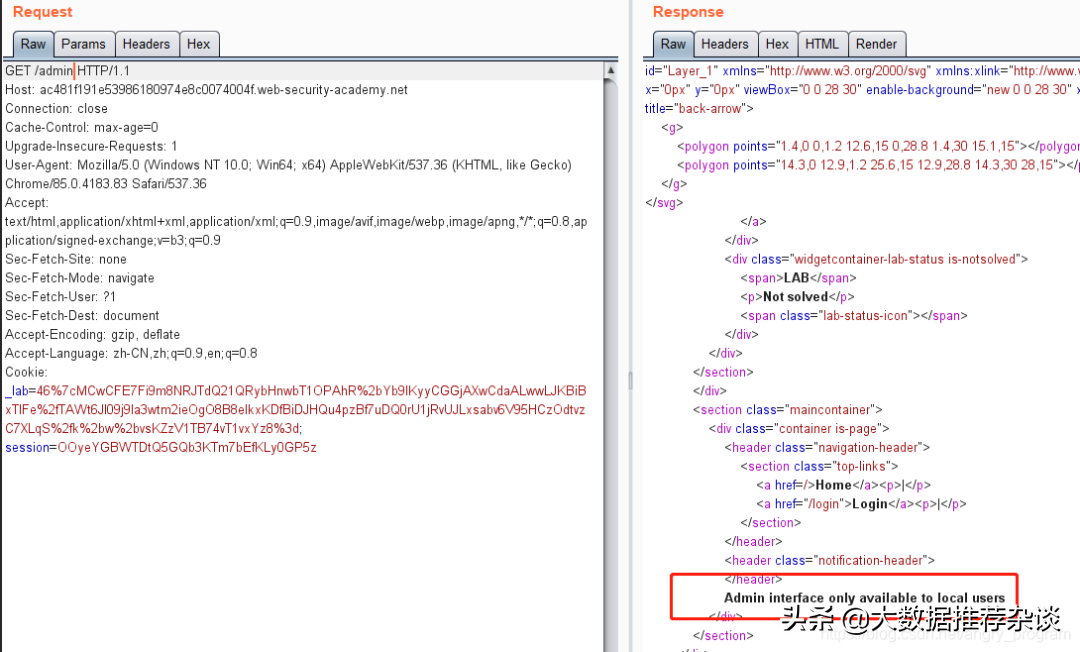The width and height of the screenshot is (1080, 652).
Task: Open the Response Render tab
Action: tap(876, 44)
